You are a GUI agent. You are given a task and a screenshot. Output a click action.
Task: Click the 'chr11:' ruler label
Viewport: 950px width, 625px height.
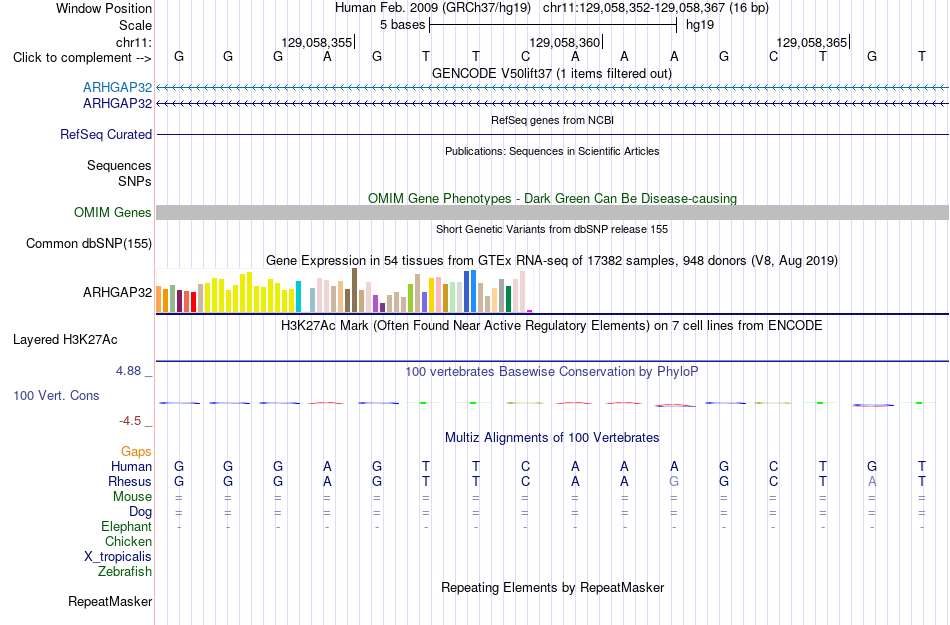click(x=133, y=42)
